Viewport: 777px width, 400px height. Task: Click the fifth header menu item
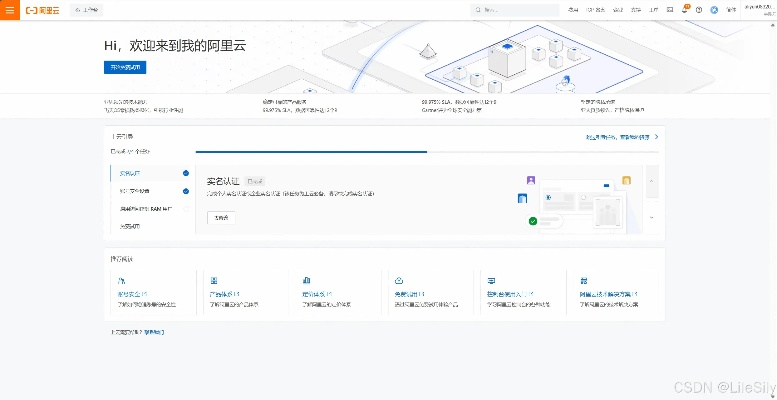[654, 10]
